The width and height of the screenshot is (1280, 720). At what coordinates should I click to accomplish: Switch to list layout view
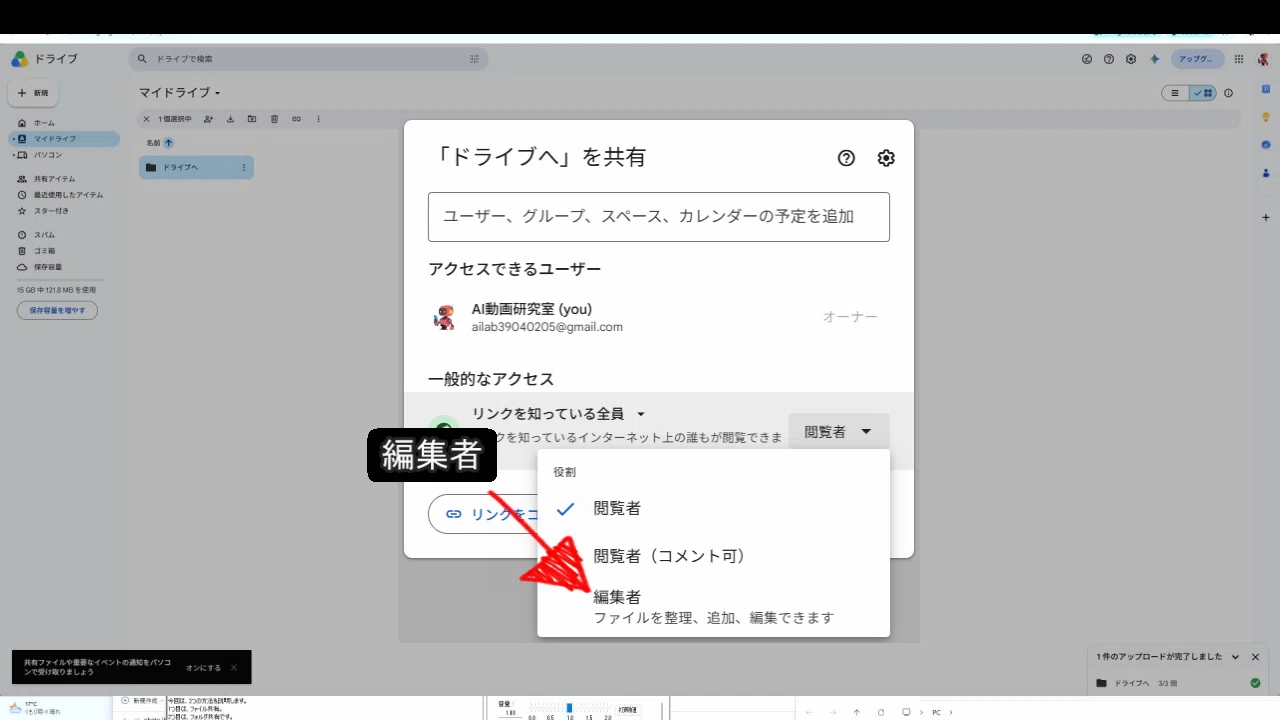pyautogui.click(x=1175, y=93)
